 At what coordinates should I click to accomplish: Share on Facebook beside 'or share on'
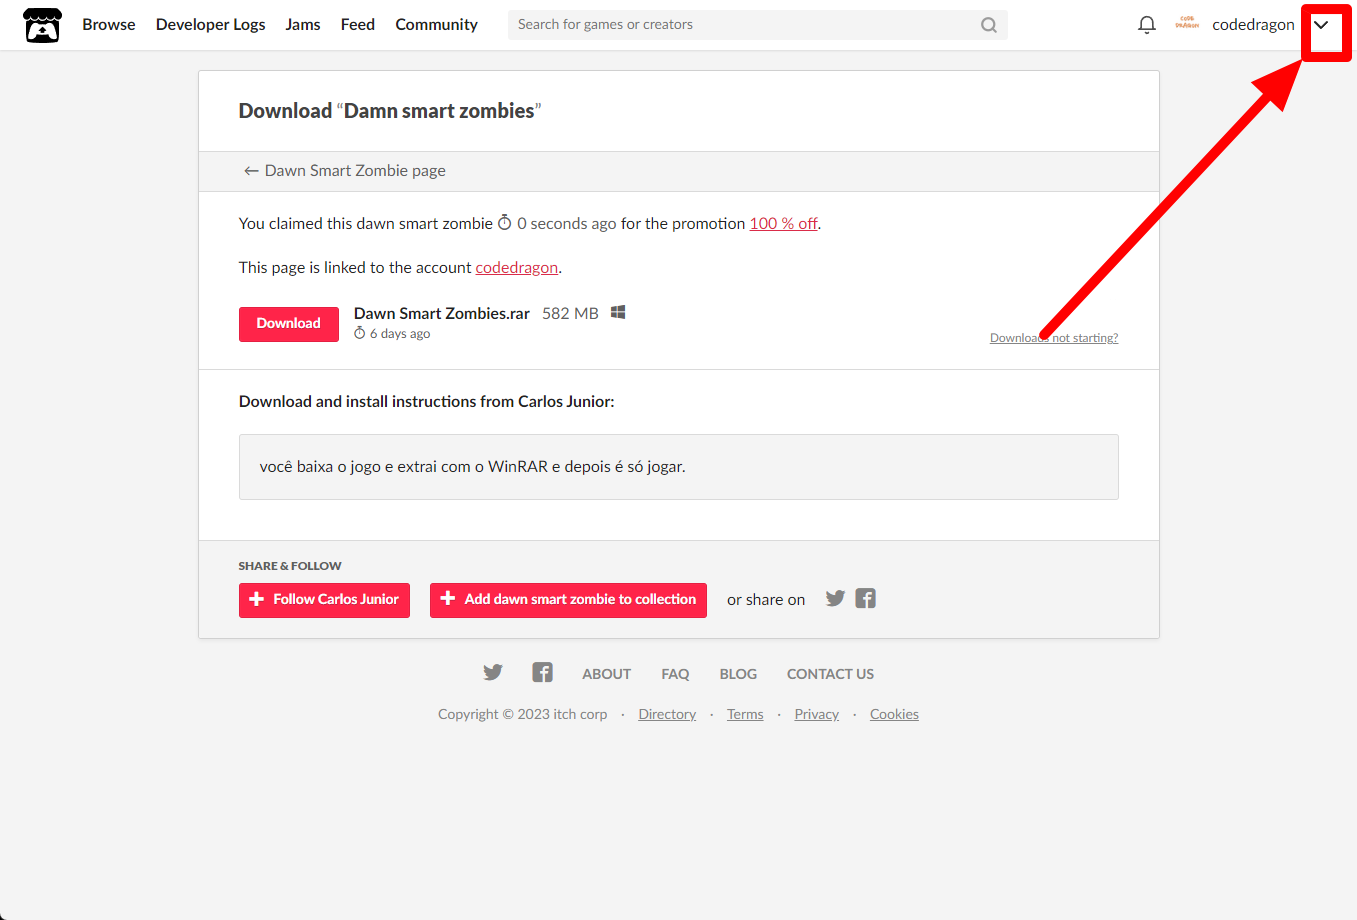point(866,598)
